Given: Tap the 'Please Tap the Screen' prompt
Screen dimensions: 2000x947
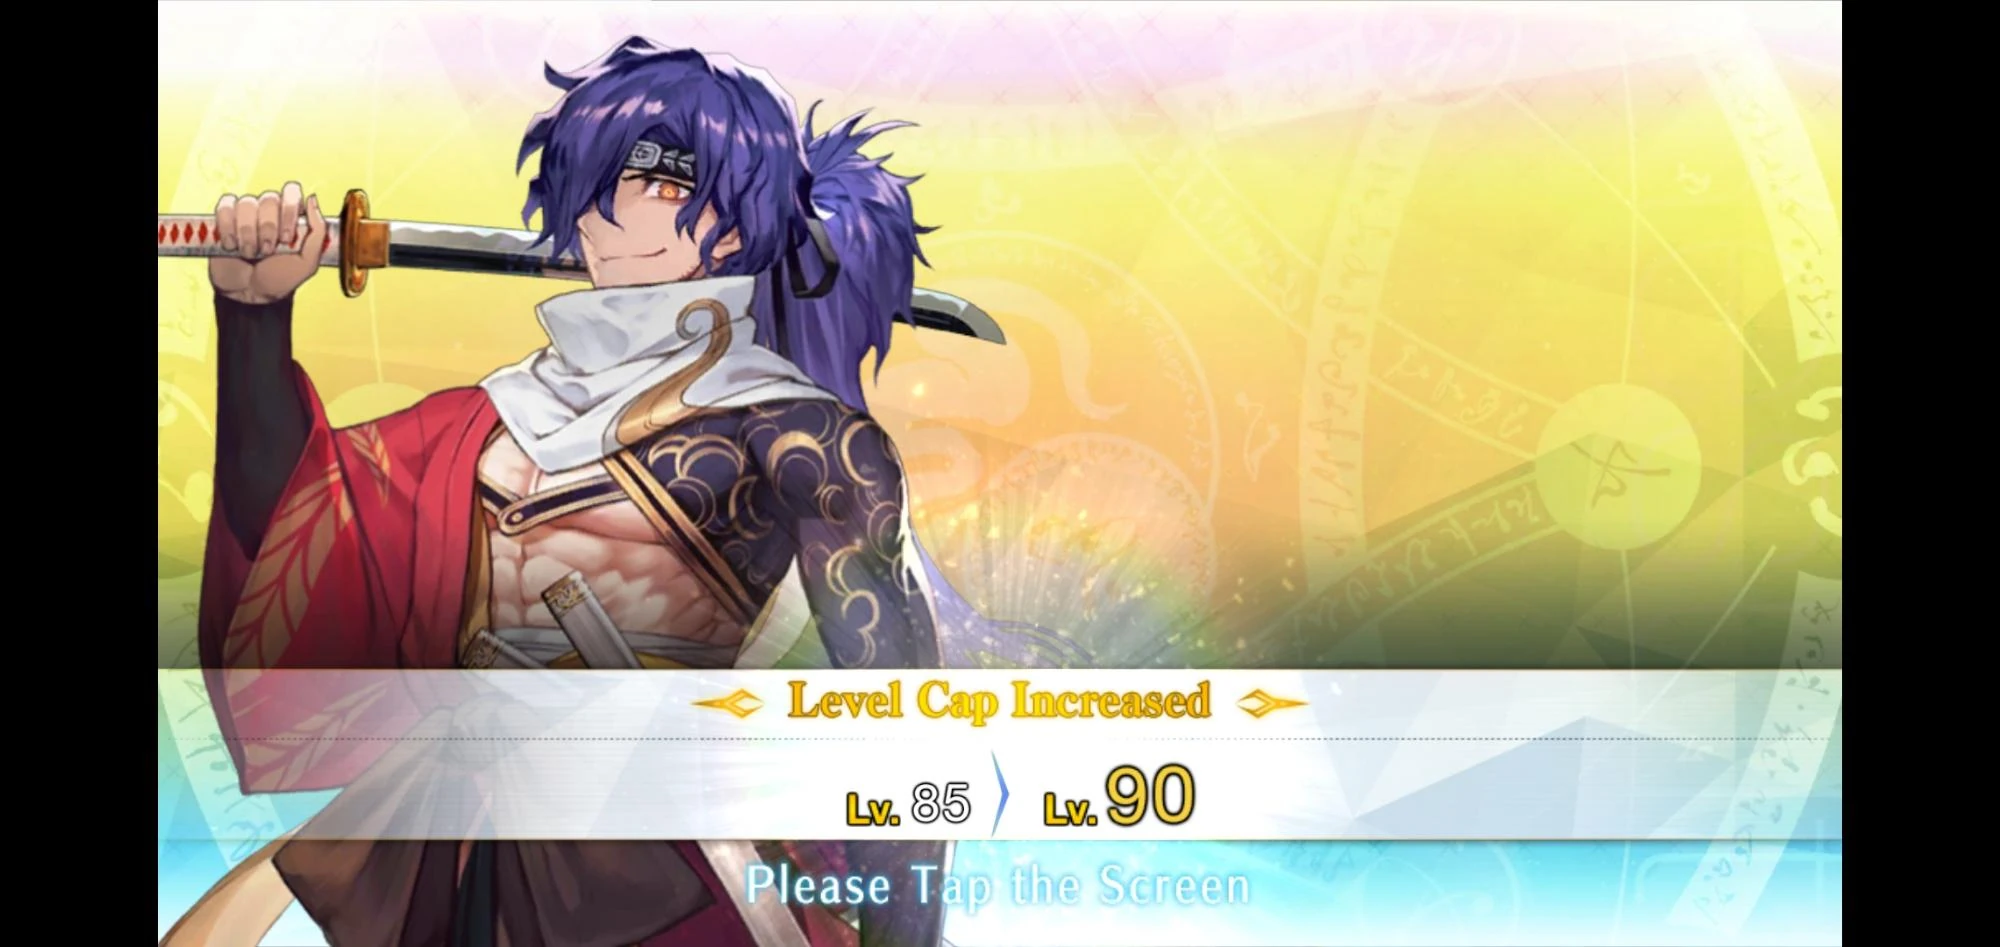Looking at the screenshot, I should [998, 886].
